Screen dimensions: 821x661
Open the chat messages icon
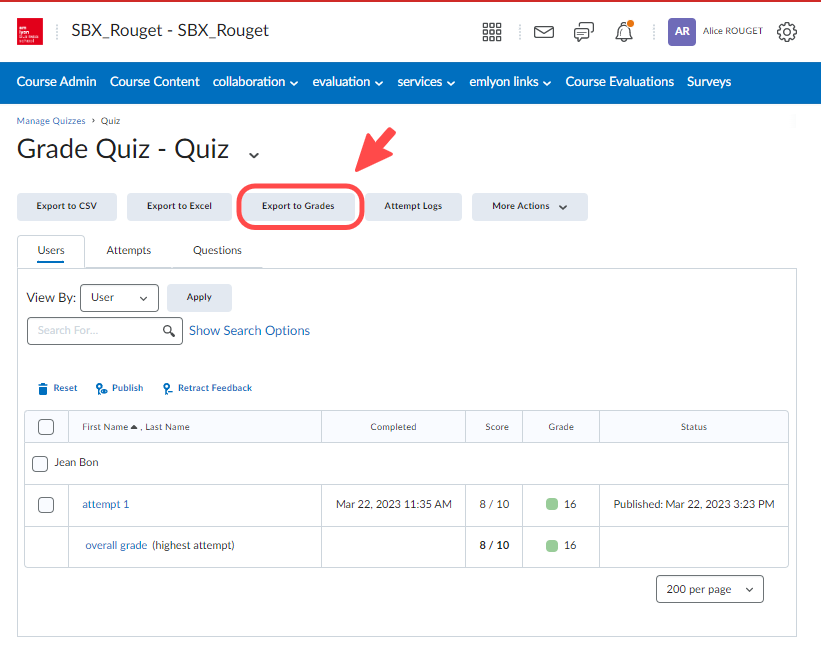pyautogui.click(x=584, y=32)
